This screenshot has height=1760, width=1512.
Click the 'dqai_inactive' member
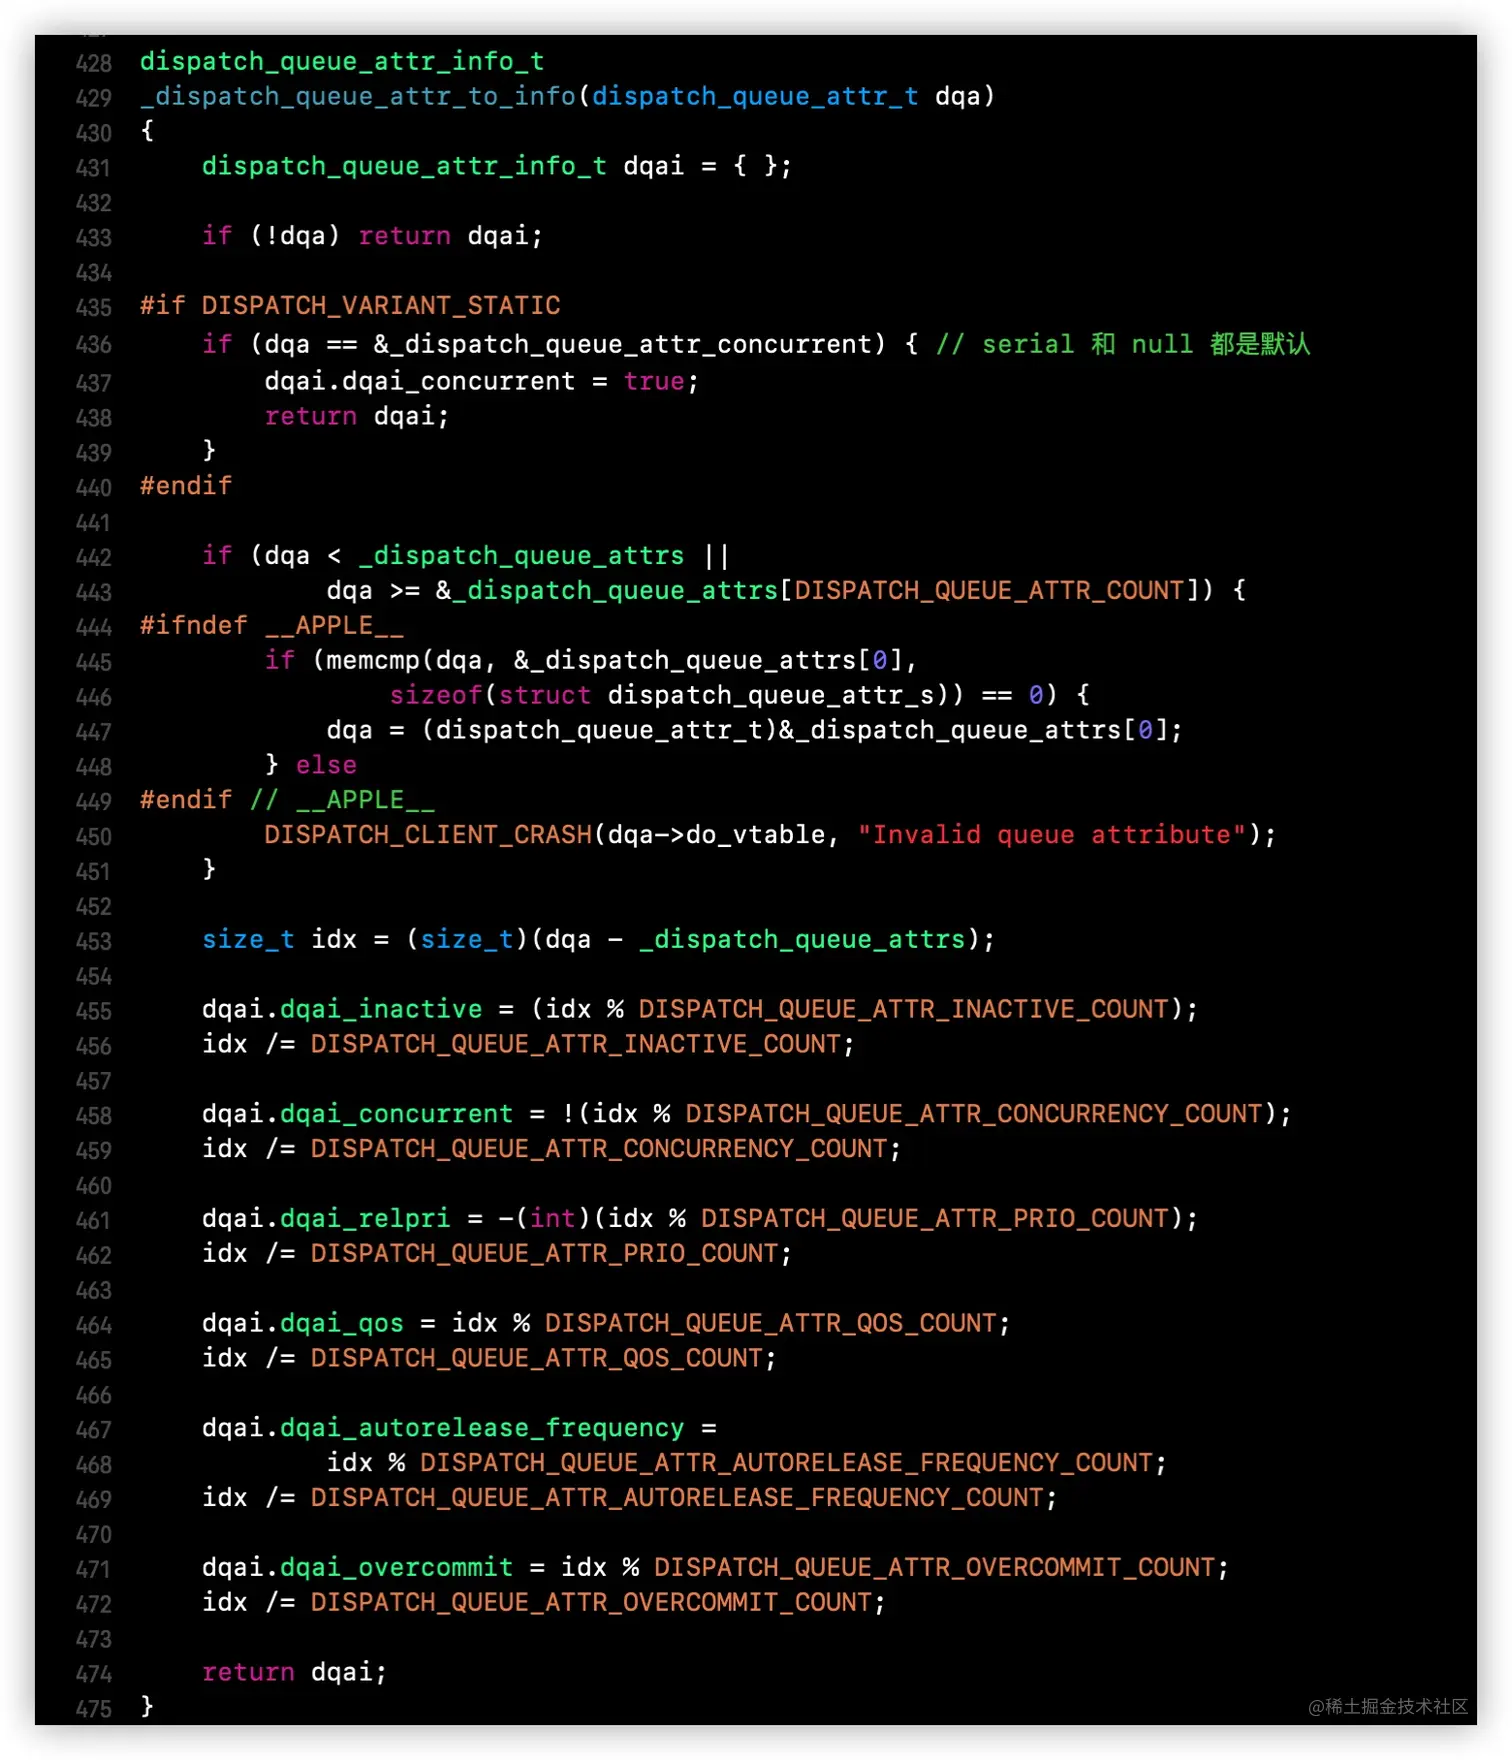pos(381,1010)
